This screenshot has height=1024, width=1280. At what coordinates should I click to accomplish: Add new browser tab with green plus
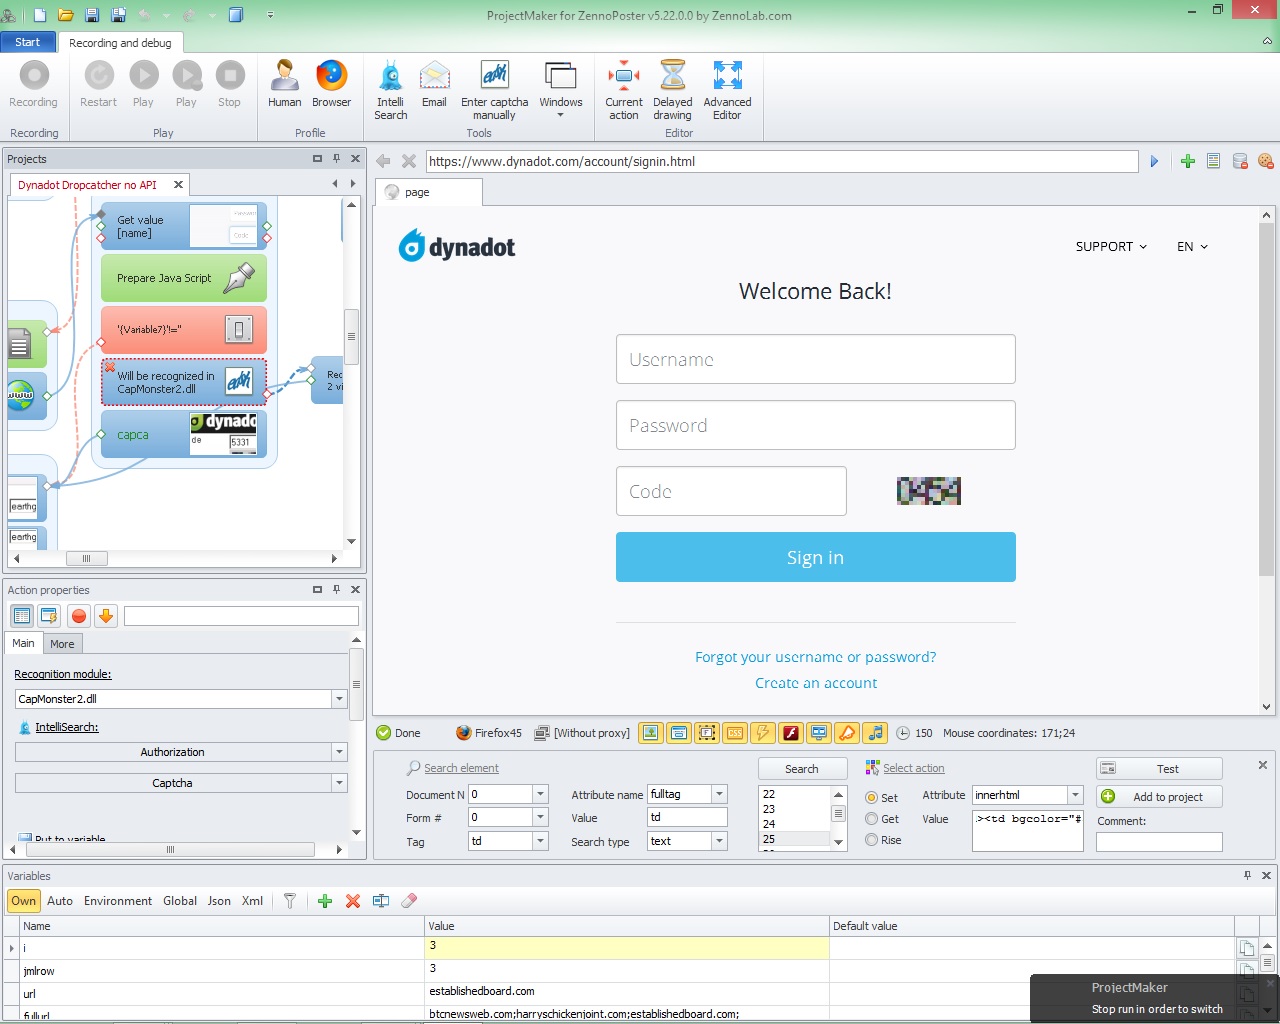1188,161
